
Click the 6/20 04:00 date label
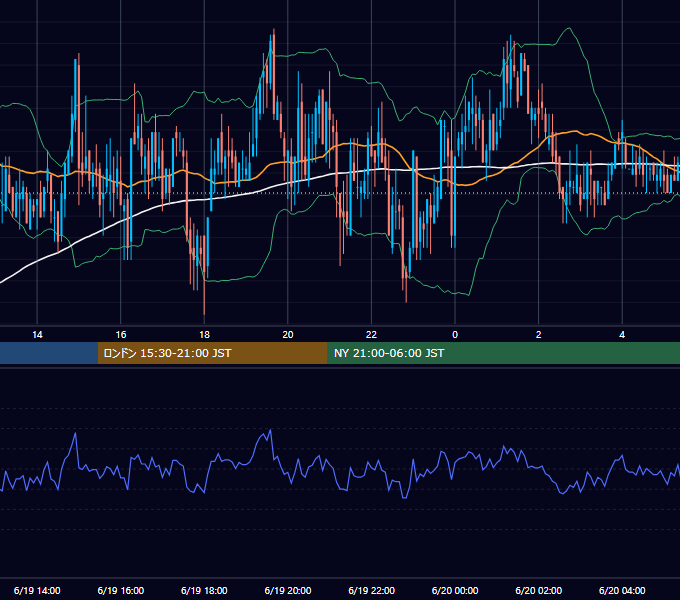[622, 590]
